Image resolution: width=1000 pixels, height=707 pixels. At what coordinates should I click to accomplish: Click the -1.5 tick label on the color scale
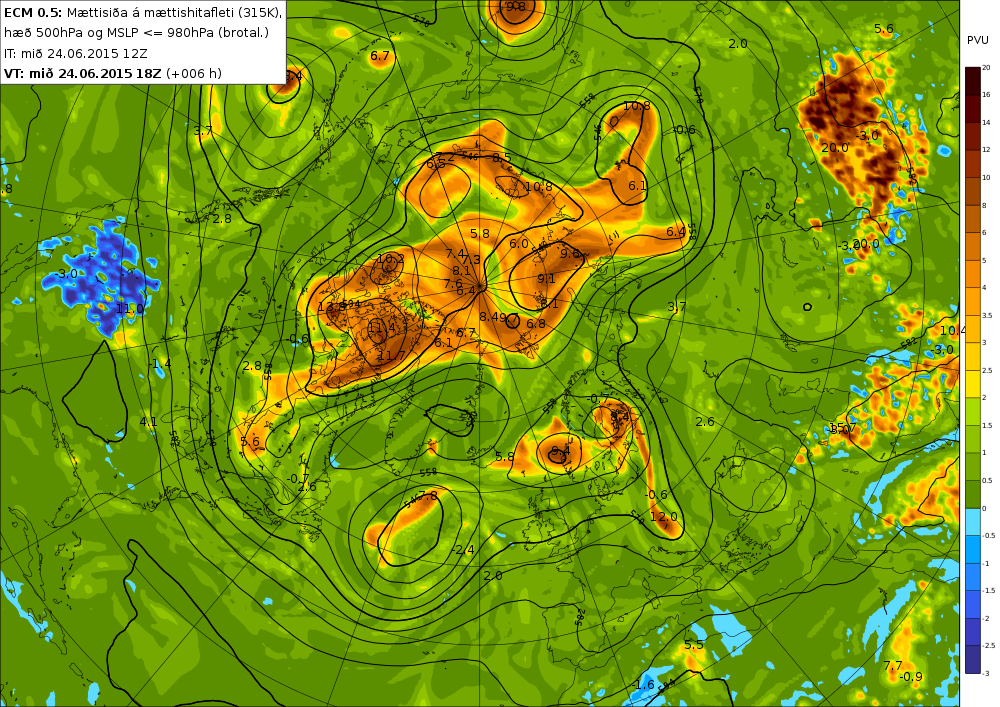tap(989, 591)
